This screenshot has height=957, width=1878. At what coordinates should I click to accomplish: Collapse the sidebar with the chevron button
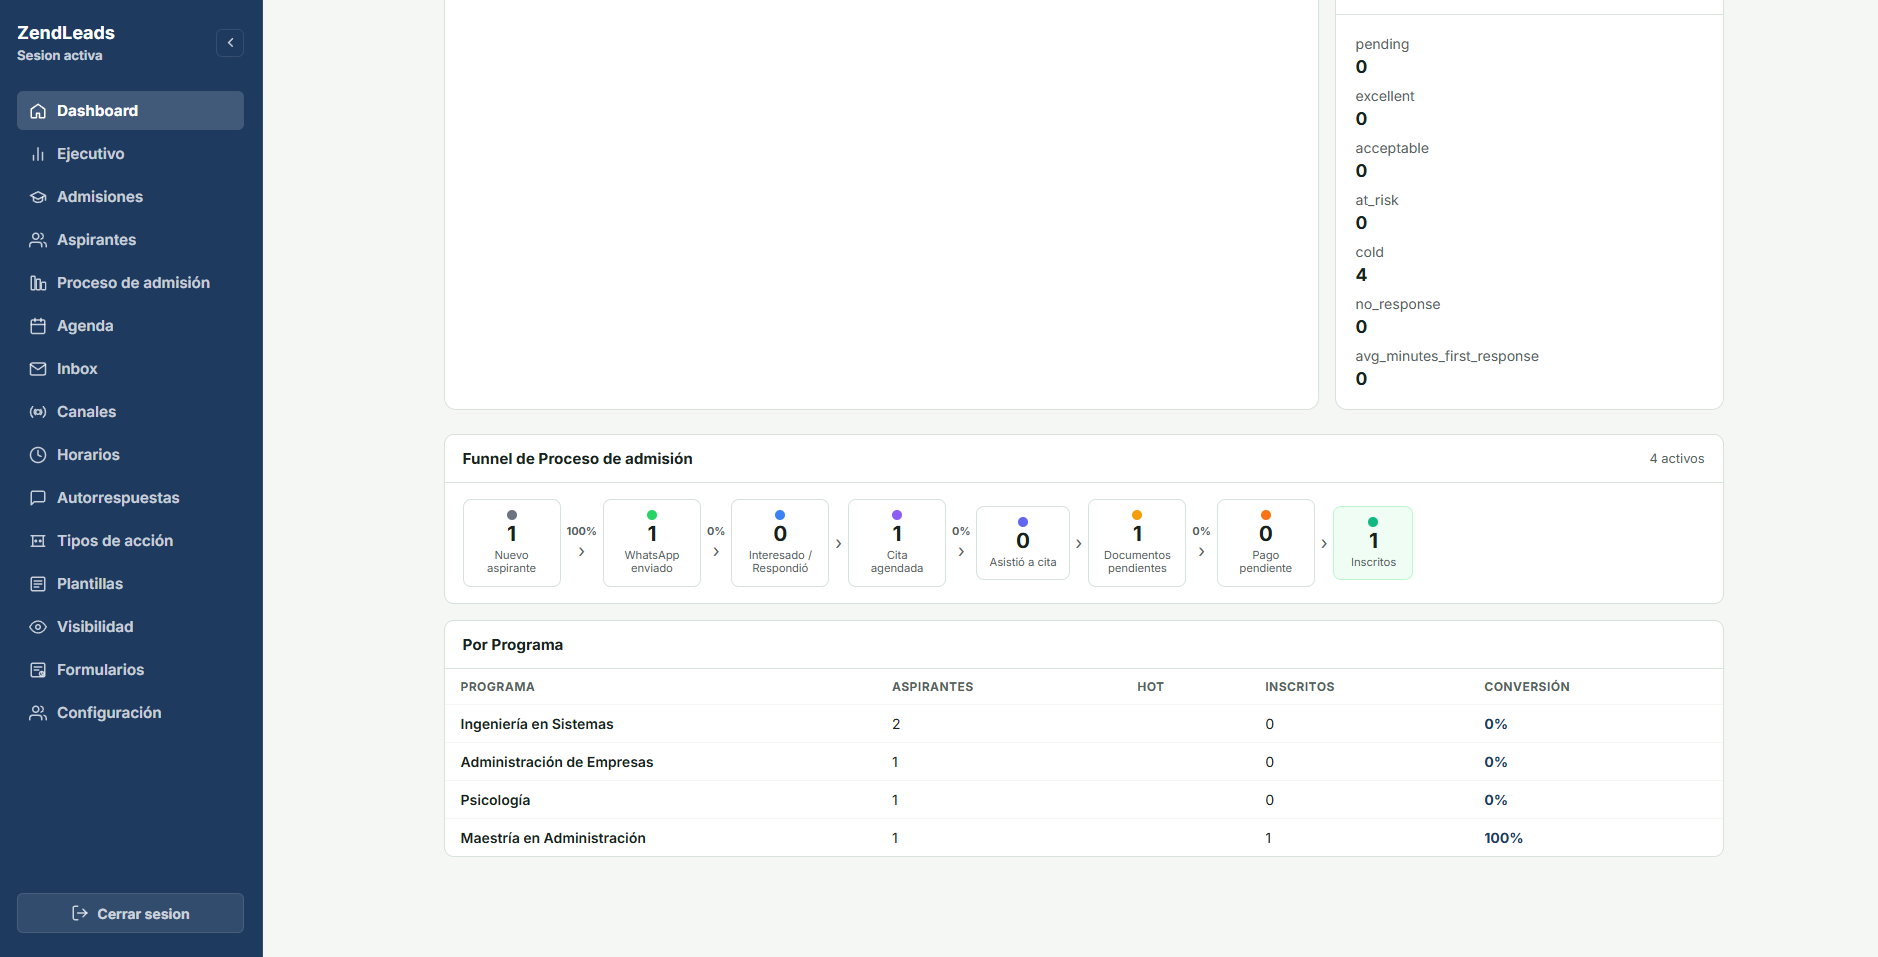tap(230, 43)
